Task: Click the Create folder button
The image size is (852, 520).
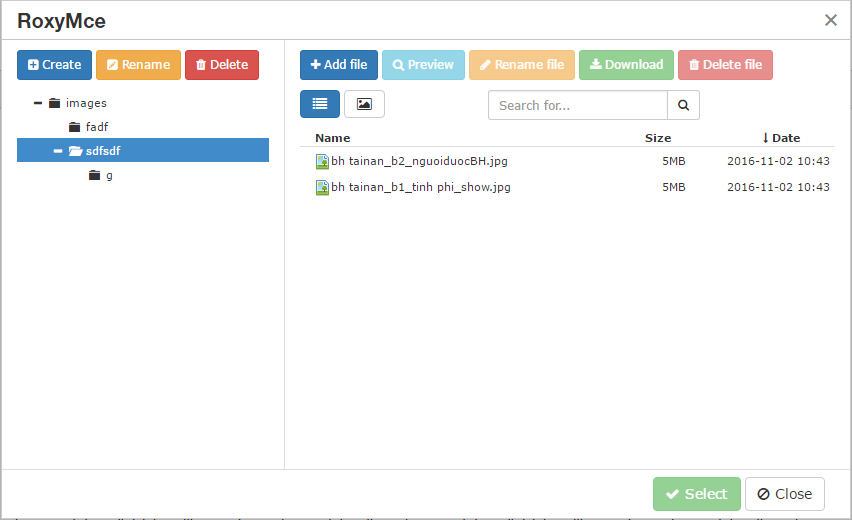Action: pyautogui.click(x=55, y=65)
